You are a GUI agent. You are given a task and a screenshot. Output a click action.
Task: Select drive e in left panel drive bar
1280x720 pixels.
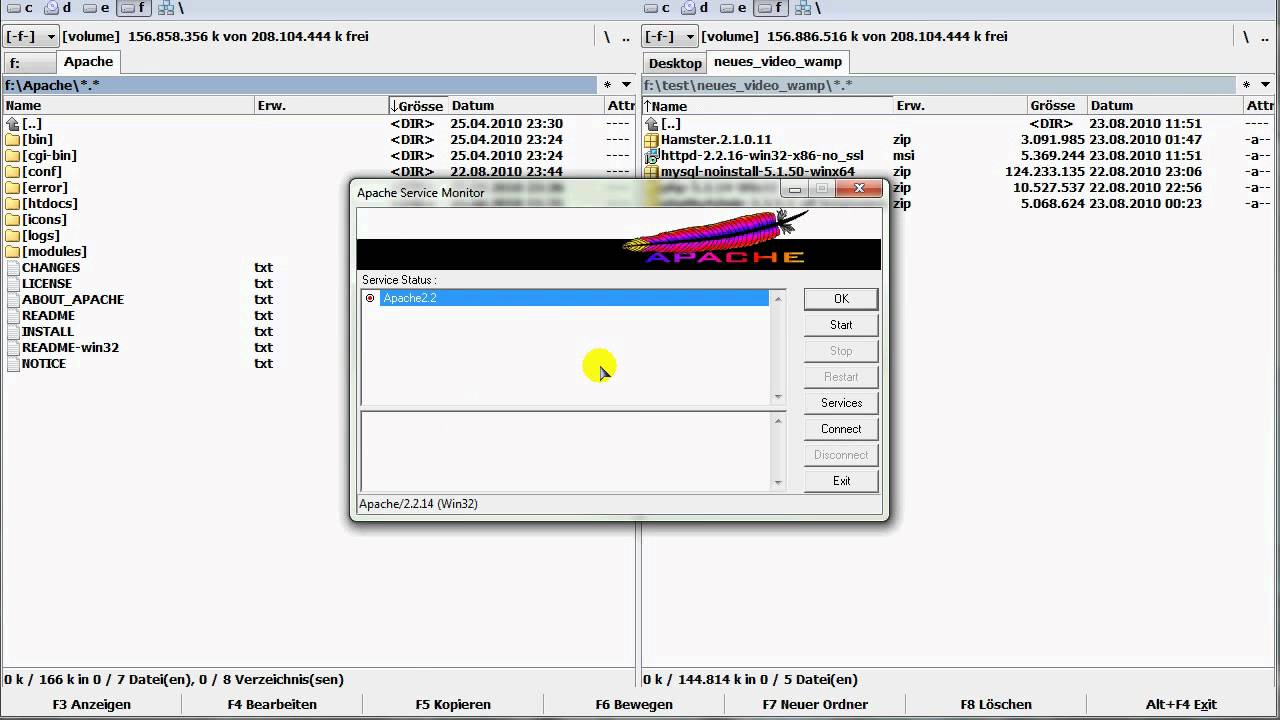tap(96, 8)
